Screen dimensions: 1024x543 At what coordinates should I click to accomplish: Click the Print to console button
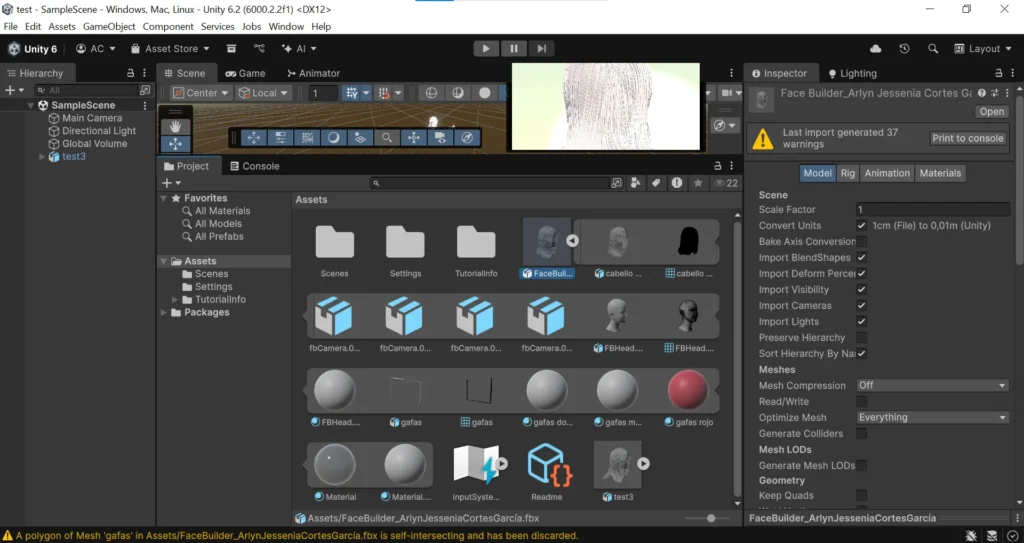[967, 138]
